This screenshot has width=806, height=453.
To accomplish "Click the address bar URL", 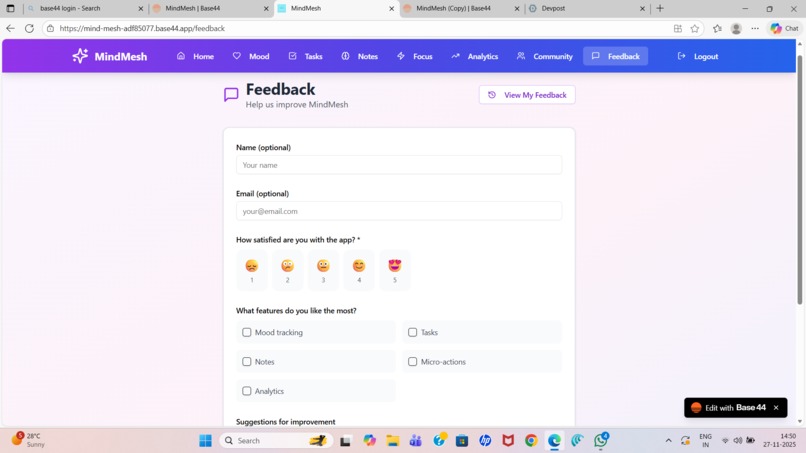I will coord(142,28).
